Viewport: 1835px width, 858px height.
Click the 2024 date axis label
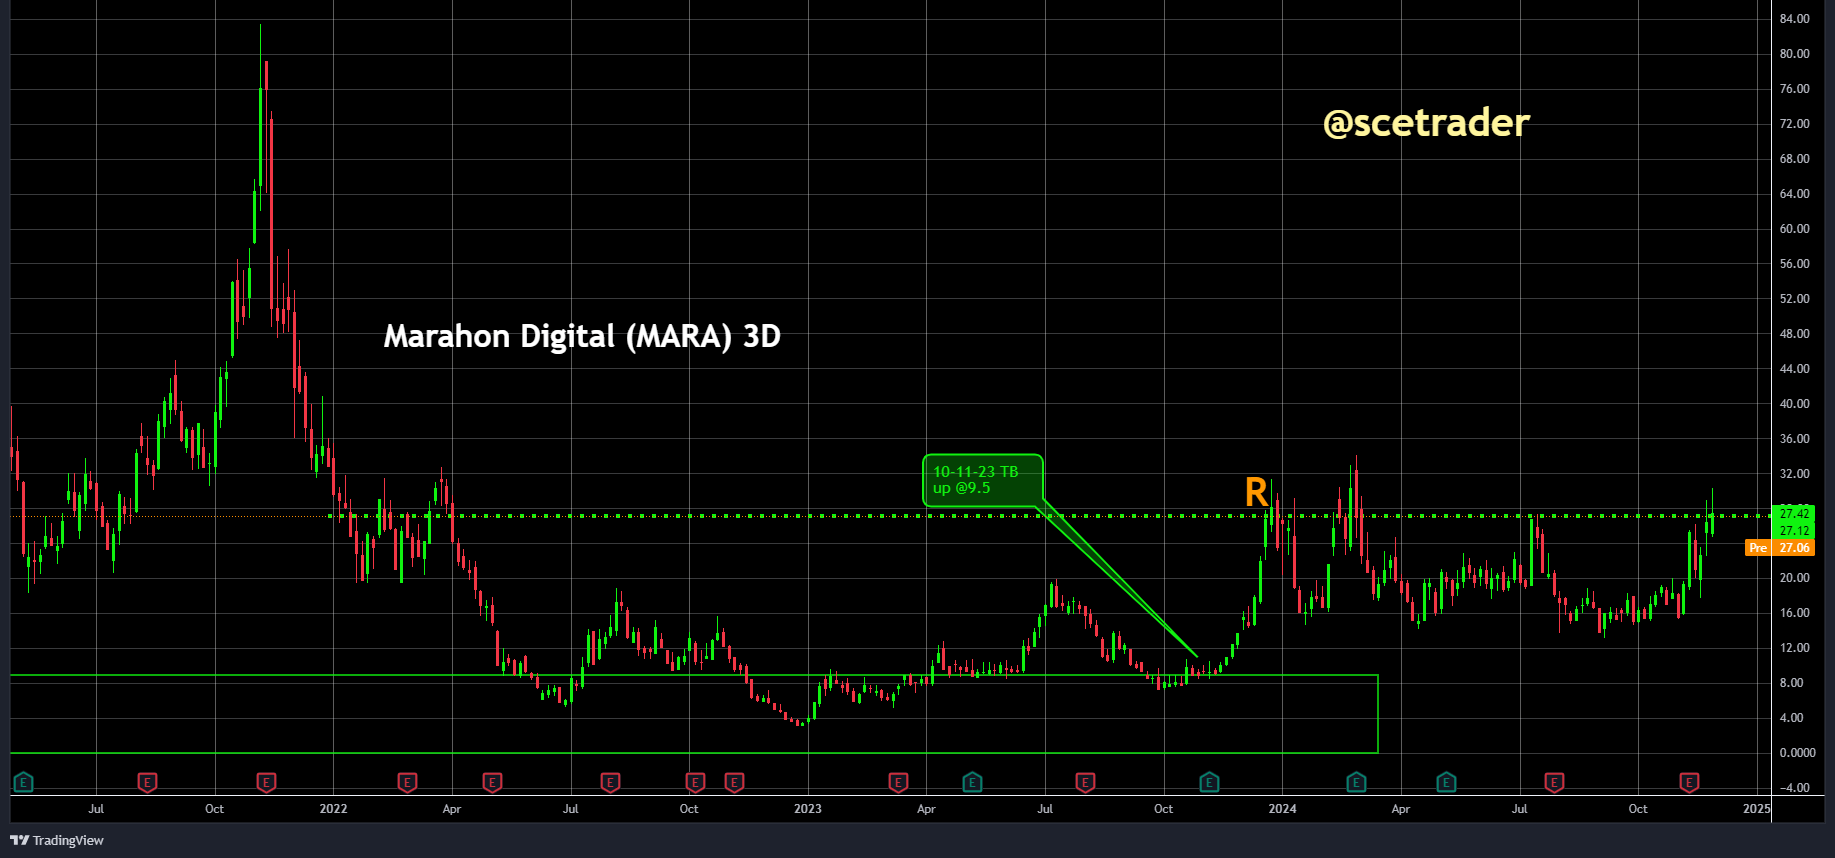tap(1282, 809)
